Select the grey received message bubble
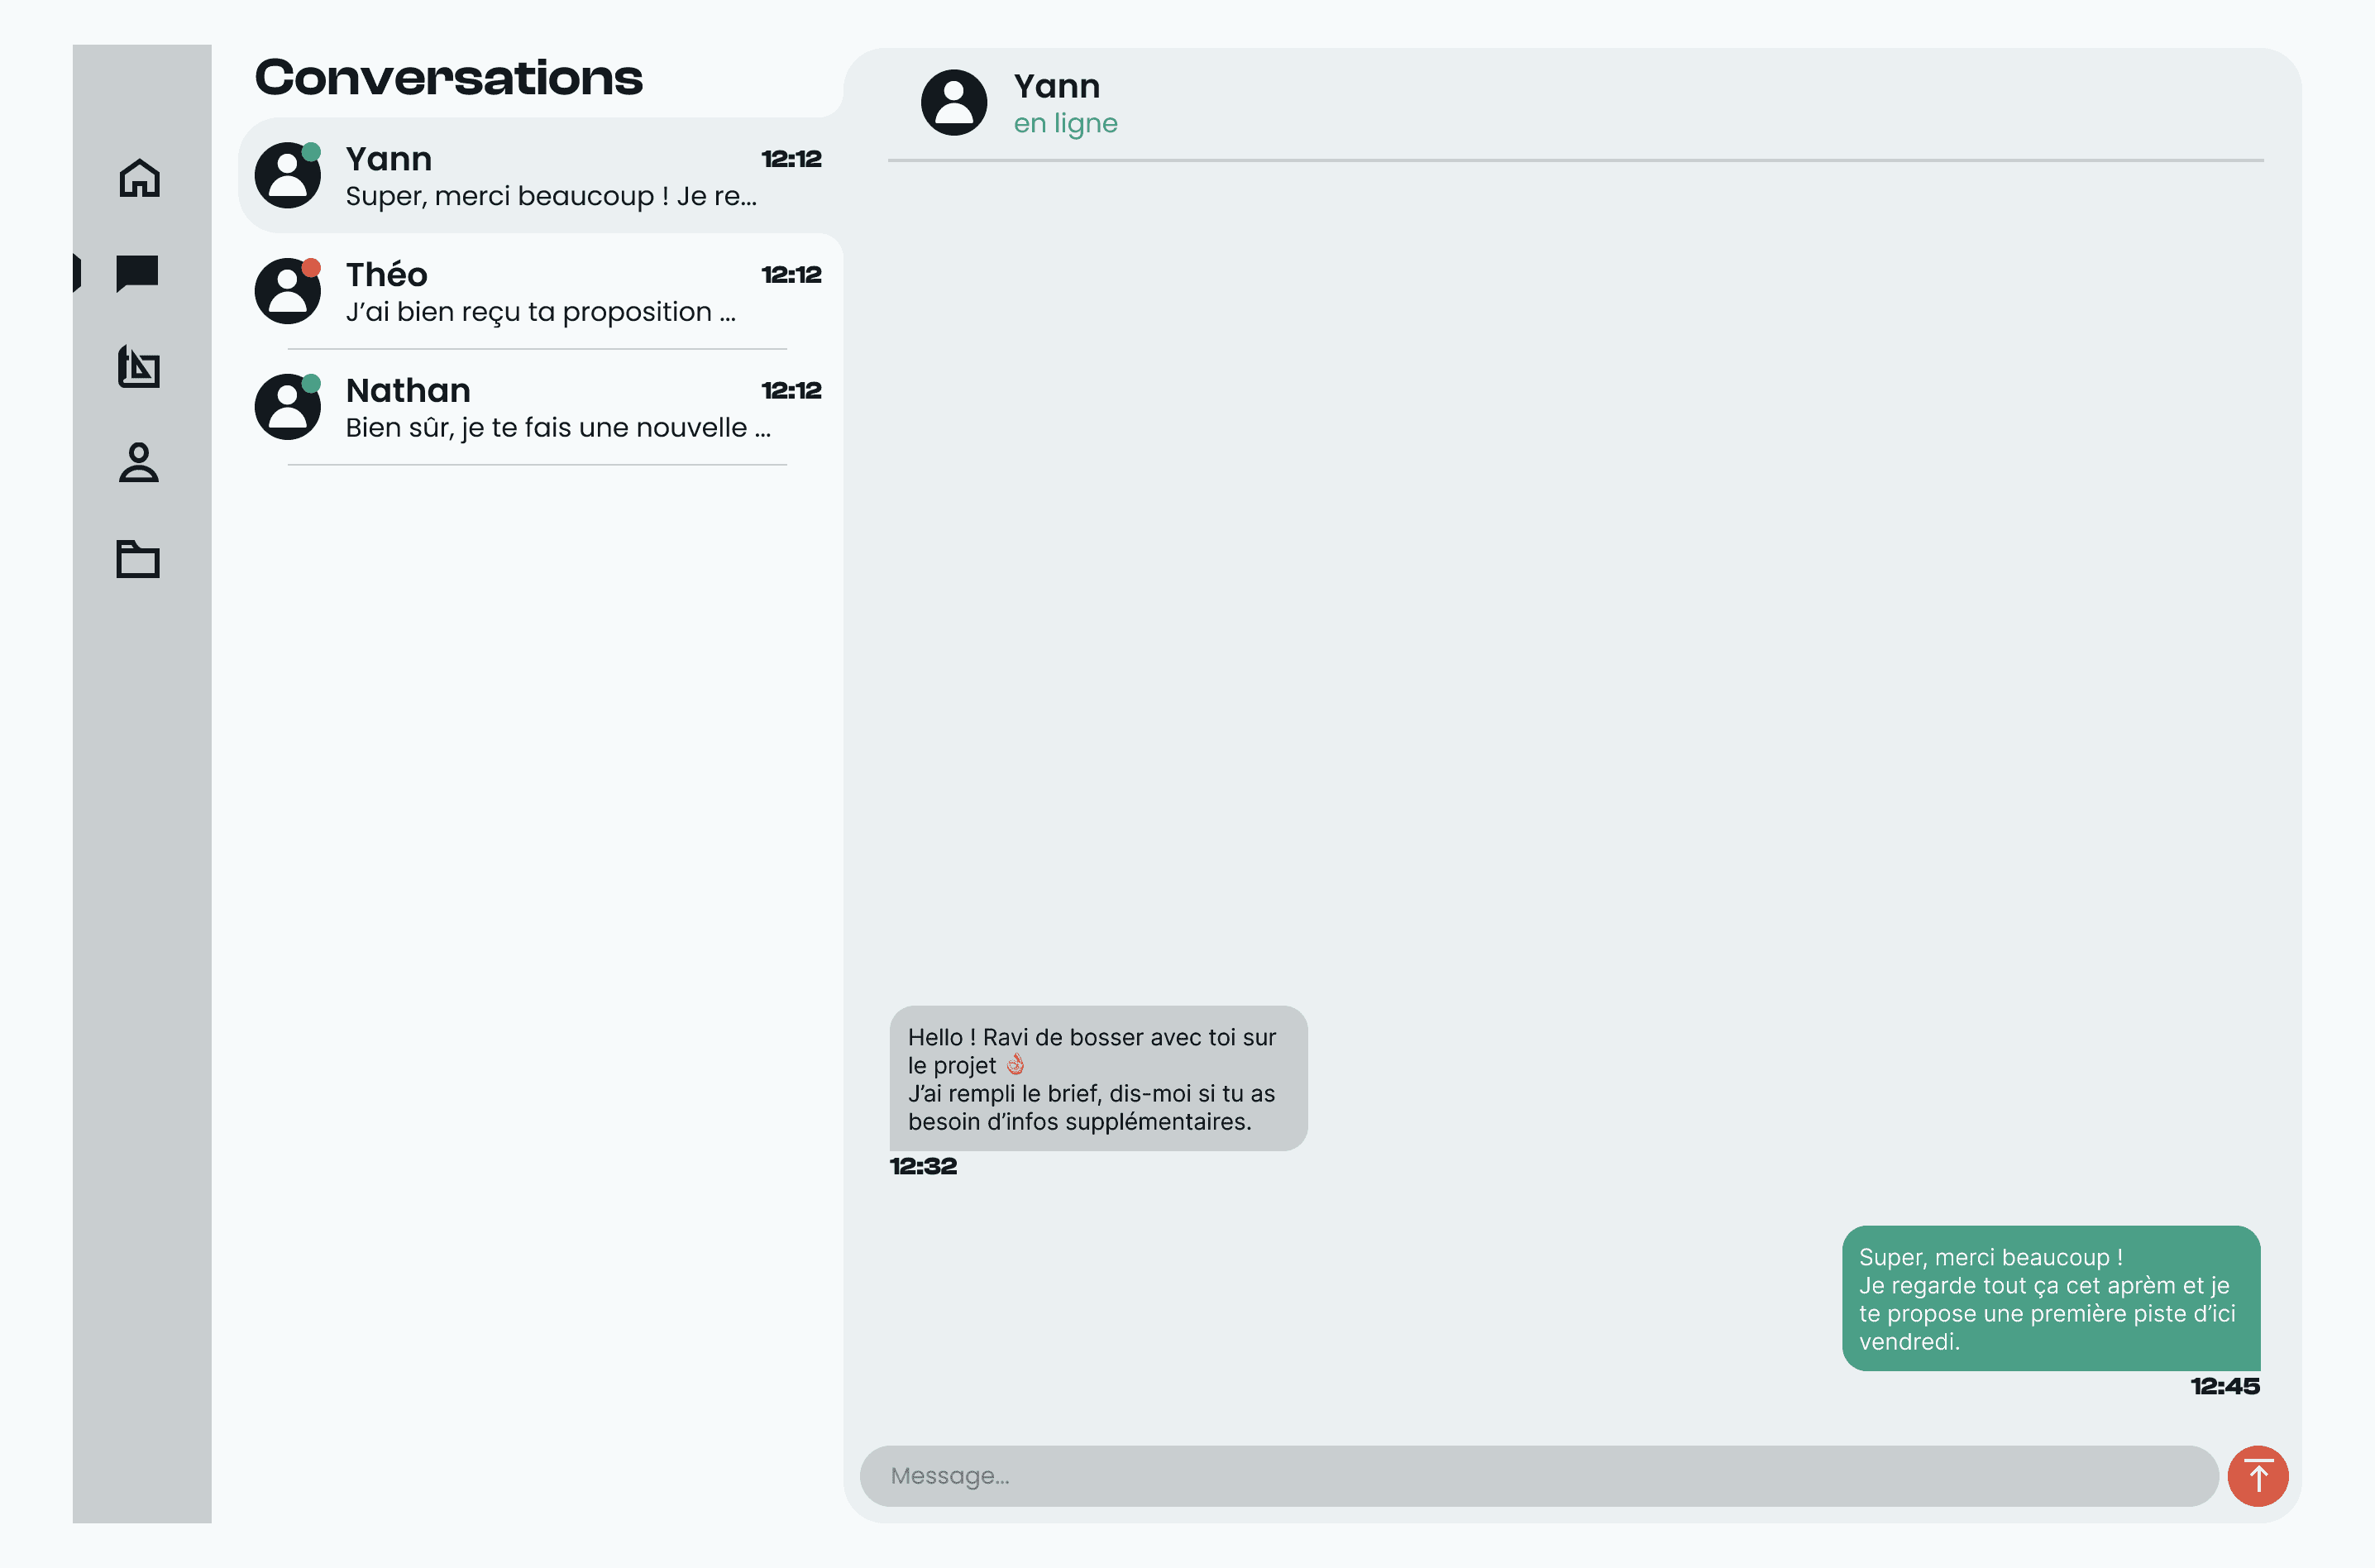Screen dimensions: 2375x1568 click(x=1098, y=1078)
